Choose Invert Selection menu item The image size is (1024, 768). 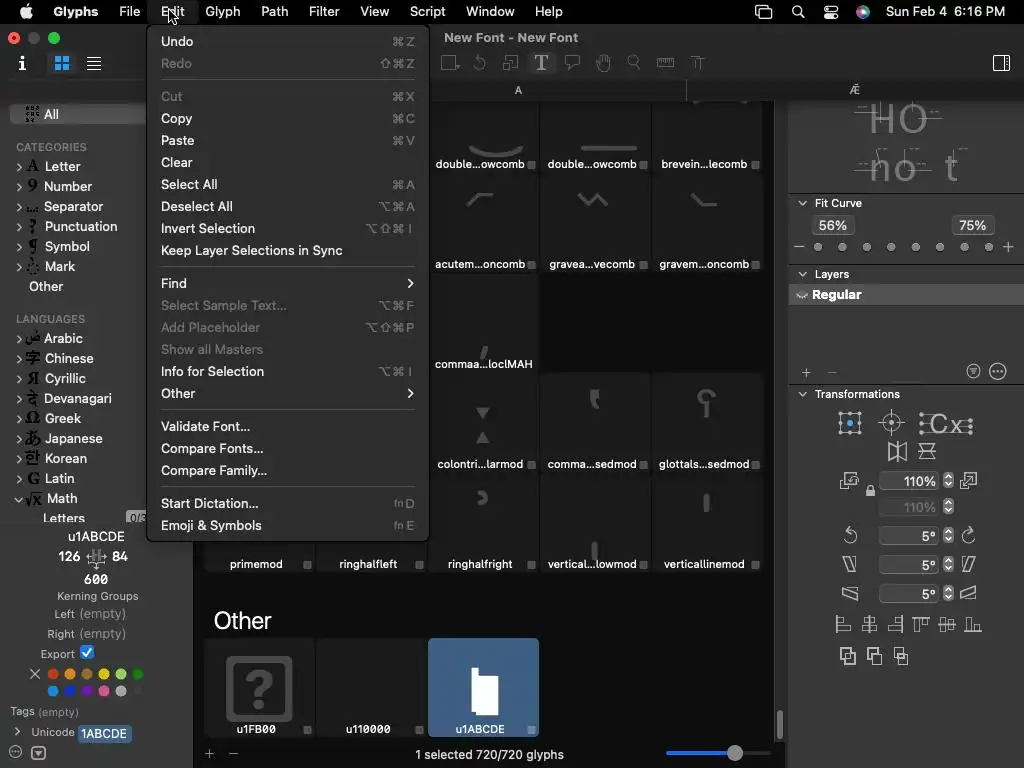(287, 229)
